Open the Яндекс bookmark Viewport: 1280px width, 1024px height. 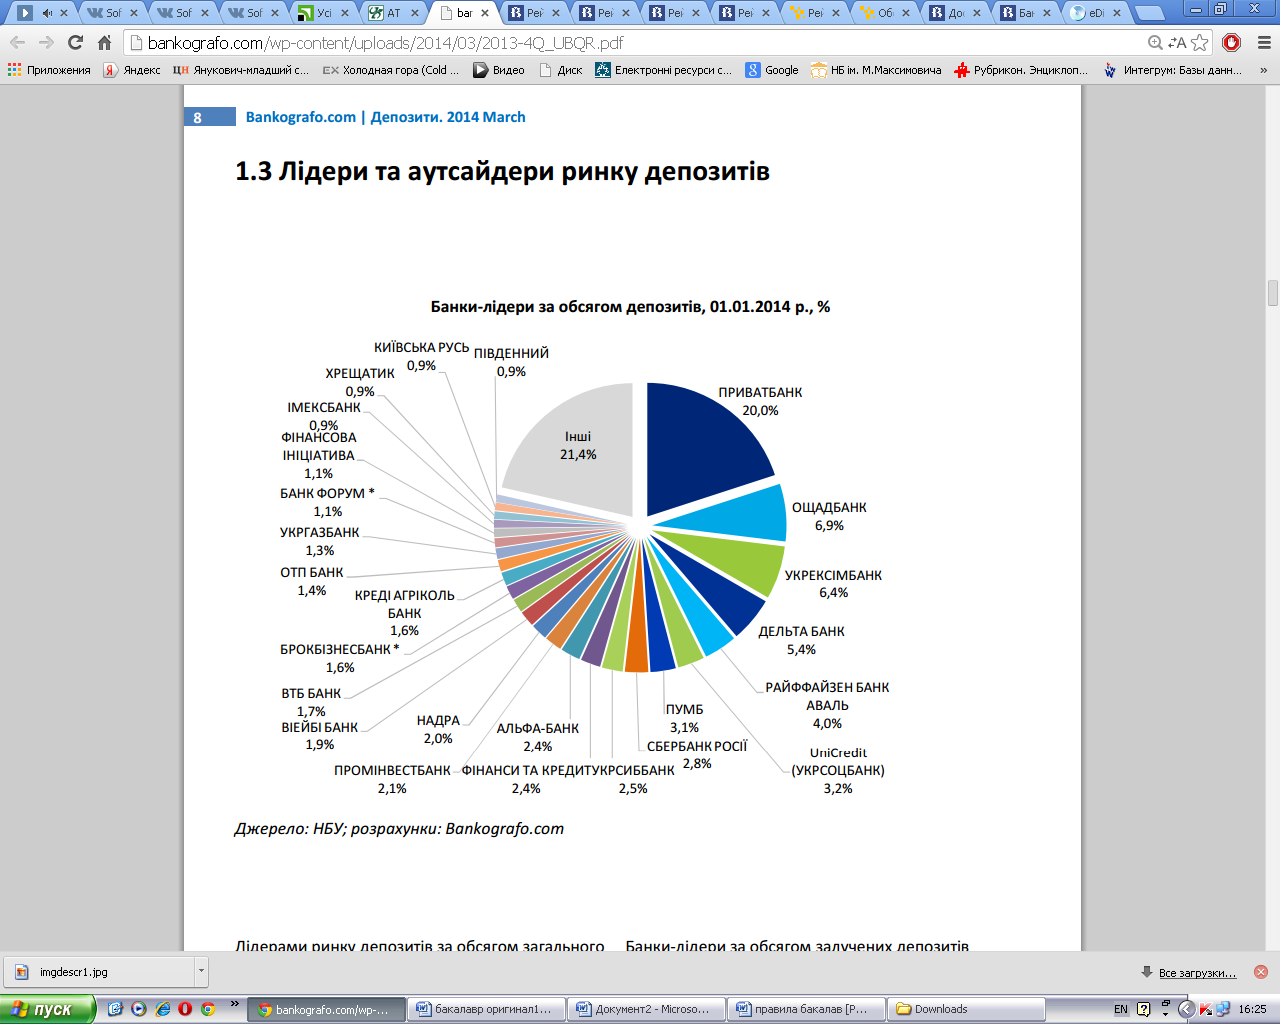tap(132, 70)
